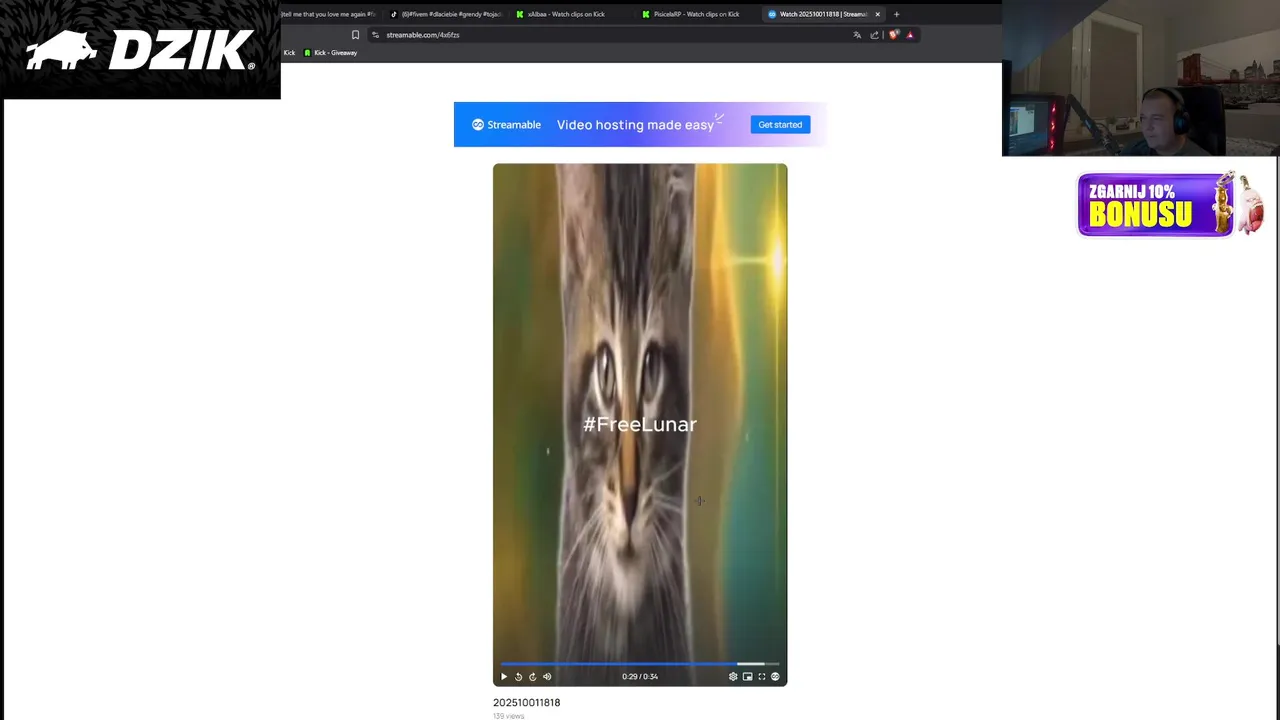1280x720 pixels.
Task: Seek on the video progress bar
Action: click(x=640, y=663)
